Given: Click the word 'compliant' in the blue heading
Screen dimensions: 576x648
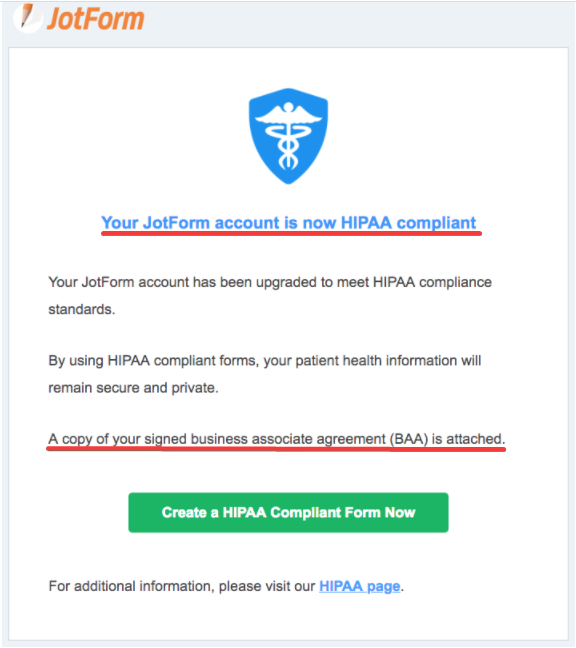Looking at the screenshot, I should coord(436,223).
